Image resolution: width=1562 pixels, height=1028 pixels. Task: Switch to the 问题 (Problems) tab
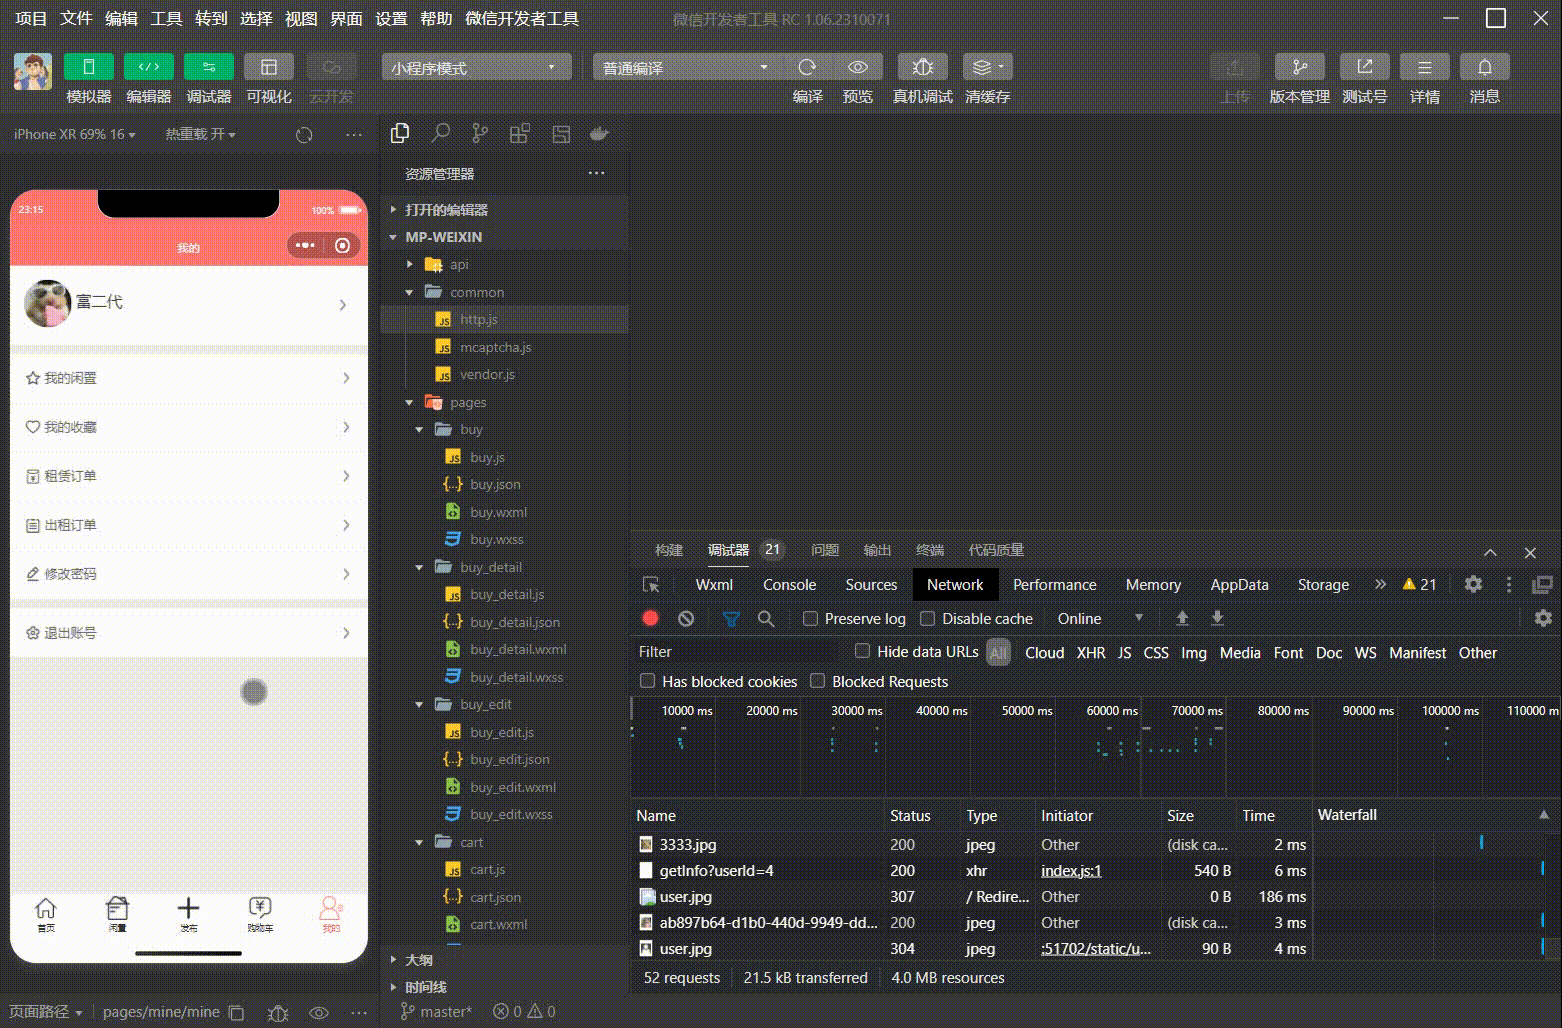pyautogui.click(x=825, y=550)
